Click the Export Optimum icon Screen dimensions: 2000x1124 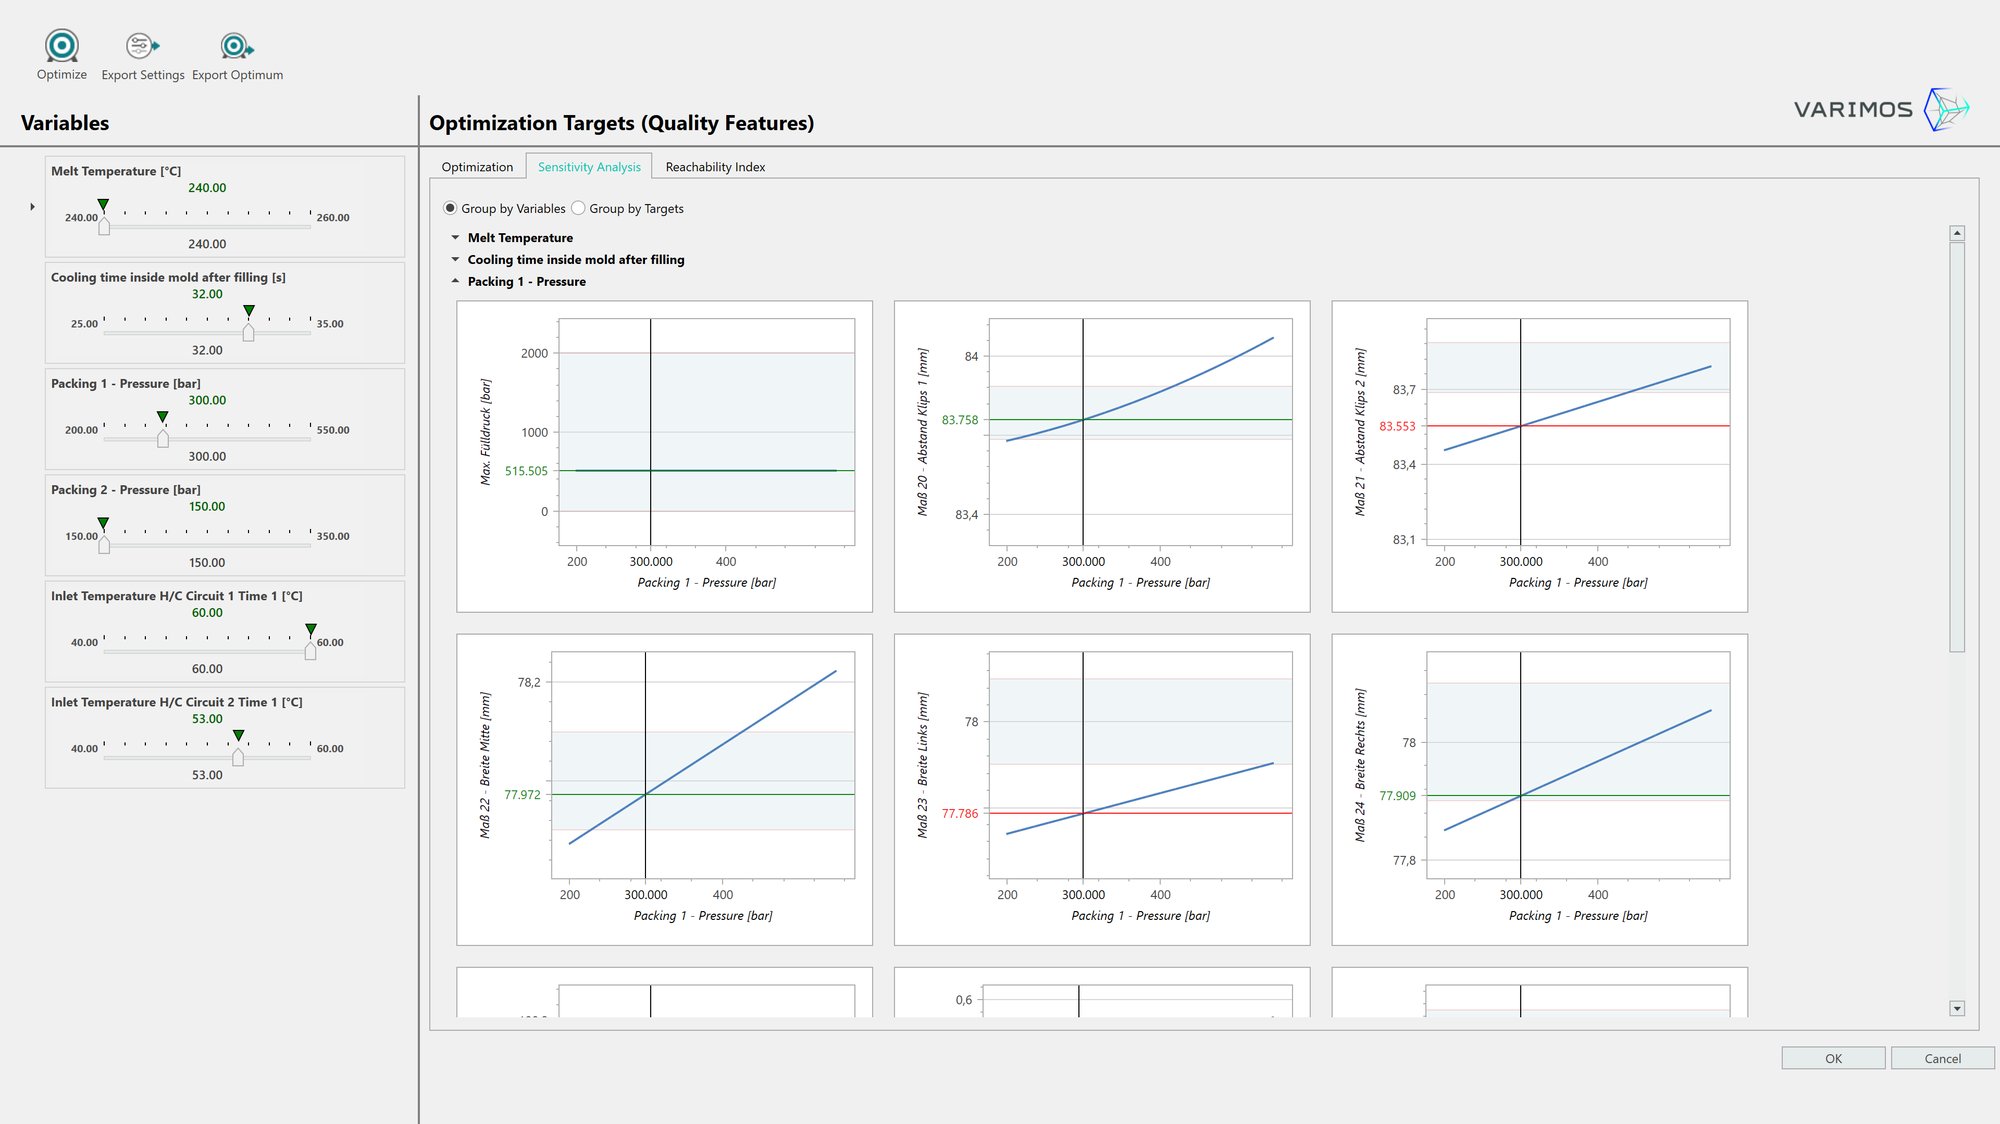point(236,46)
